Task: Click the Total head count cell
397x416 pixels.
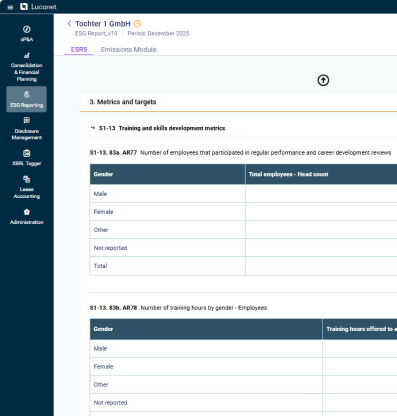Action: pos(321,266)
